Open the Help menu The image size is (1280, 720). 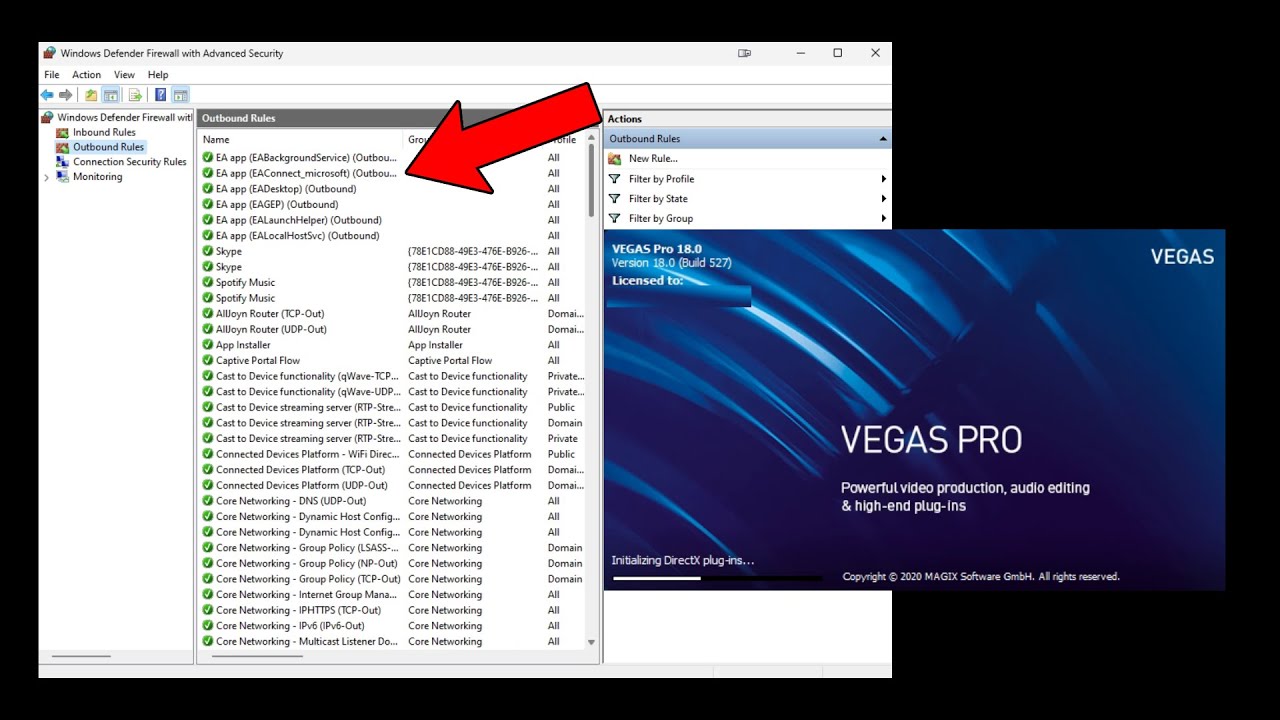[158, 75]
